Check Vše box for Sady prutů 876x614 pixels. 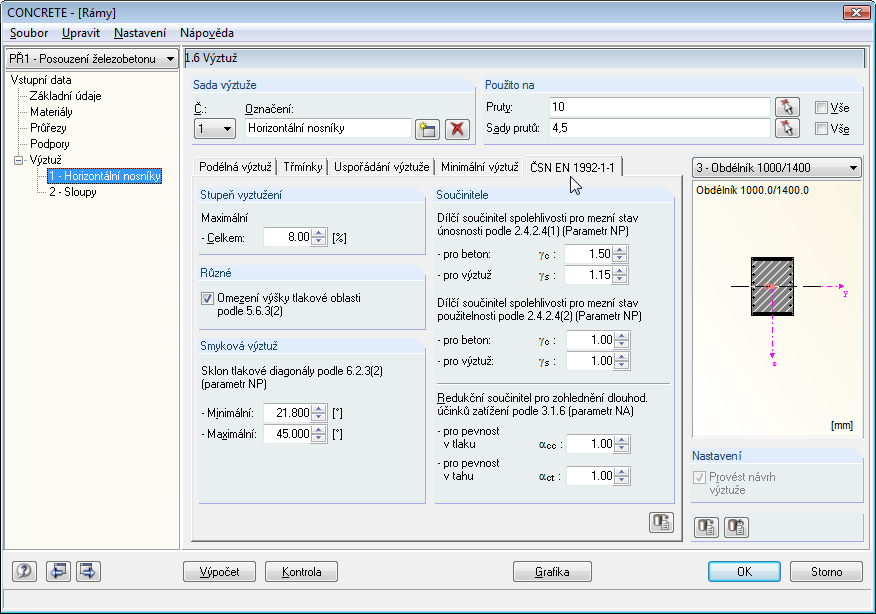click(821, 128)
